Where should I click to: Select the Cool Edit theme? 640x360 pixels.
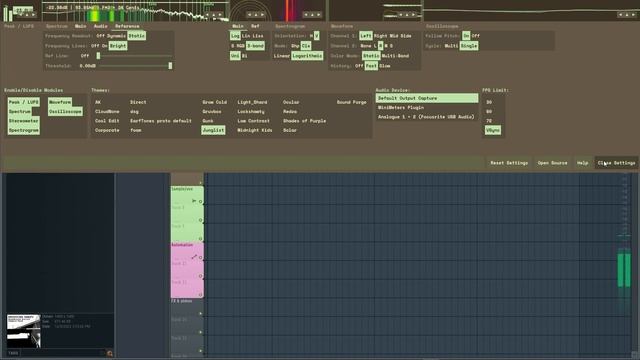[107, 121]
